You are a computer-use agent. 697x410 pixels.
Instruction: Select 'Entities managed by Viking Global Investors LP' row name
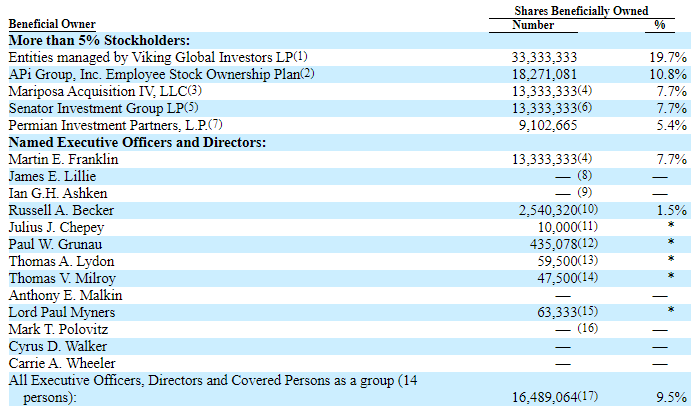(151, 57)
